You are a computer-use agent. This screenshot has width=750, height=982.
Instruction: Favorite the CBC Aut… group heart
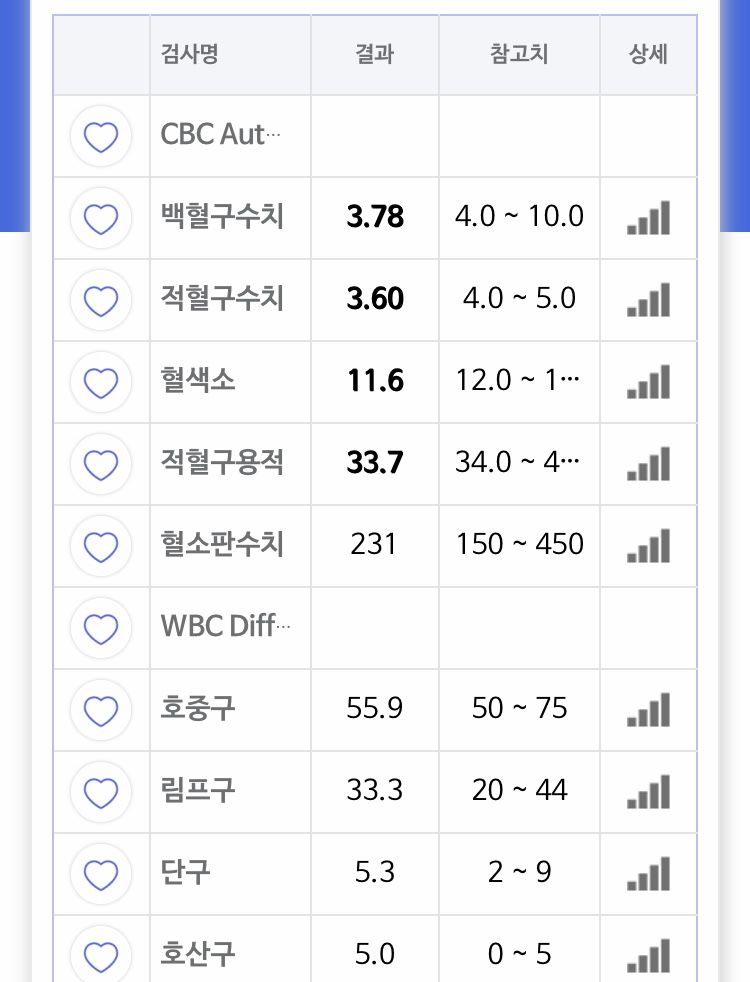point(101,136)
